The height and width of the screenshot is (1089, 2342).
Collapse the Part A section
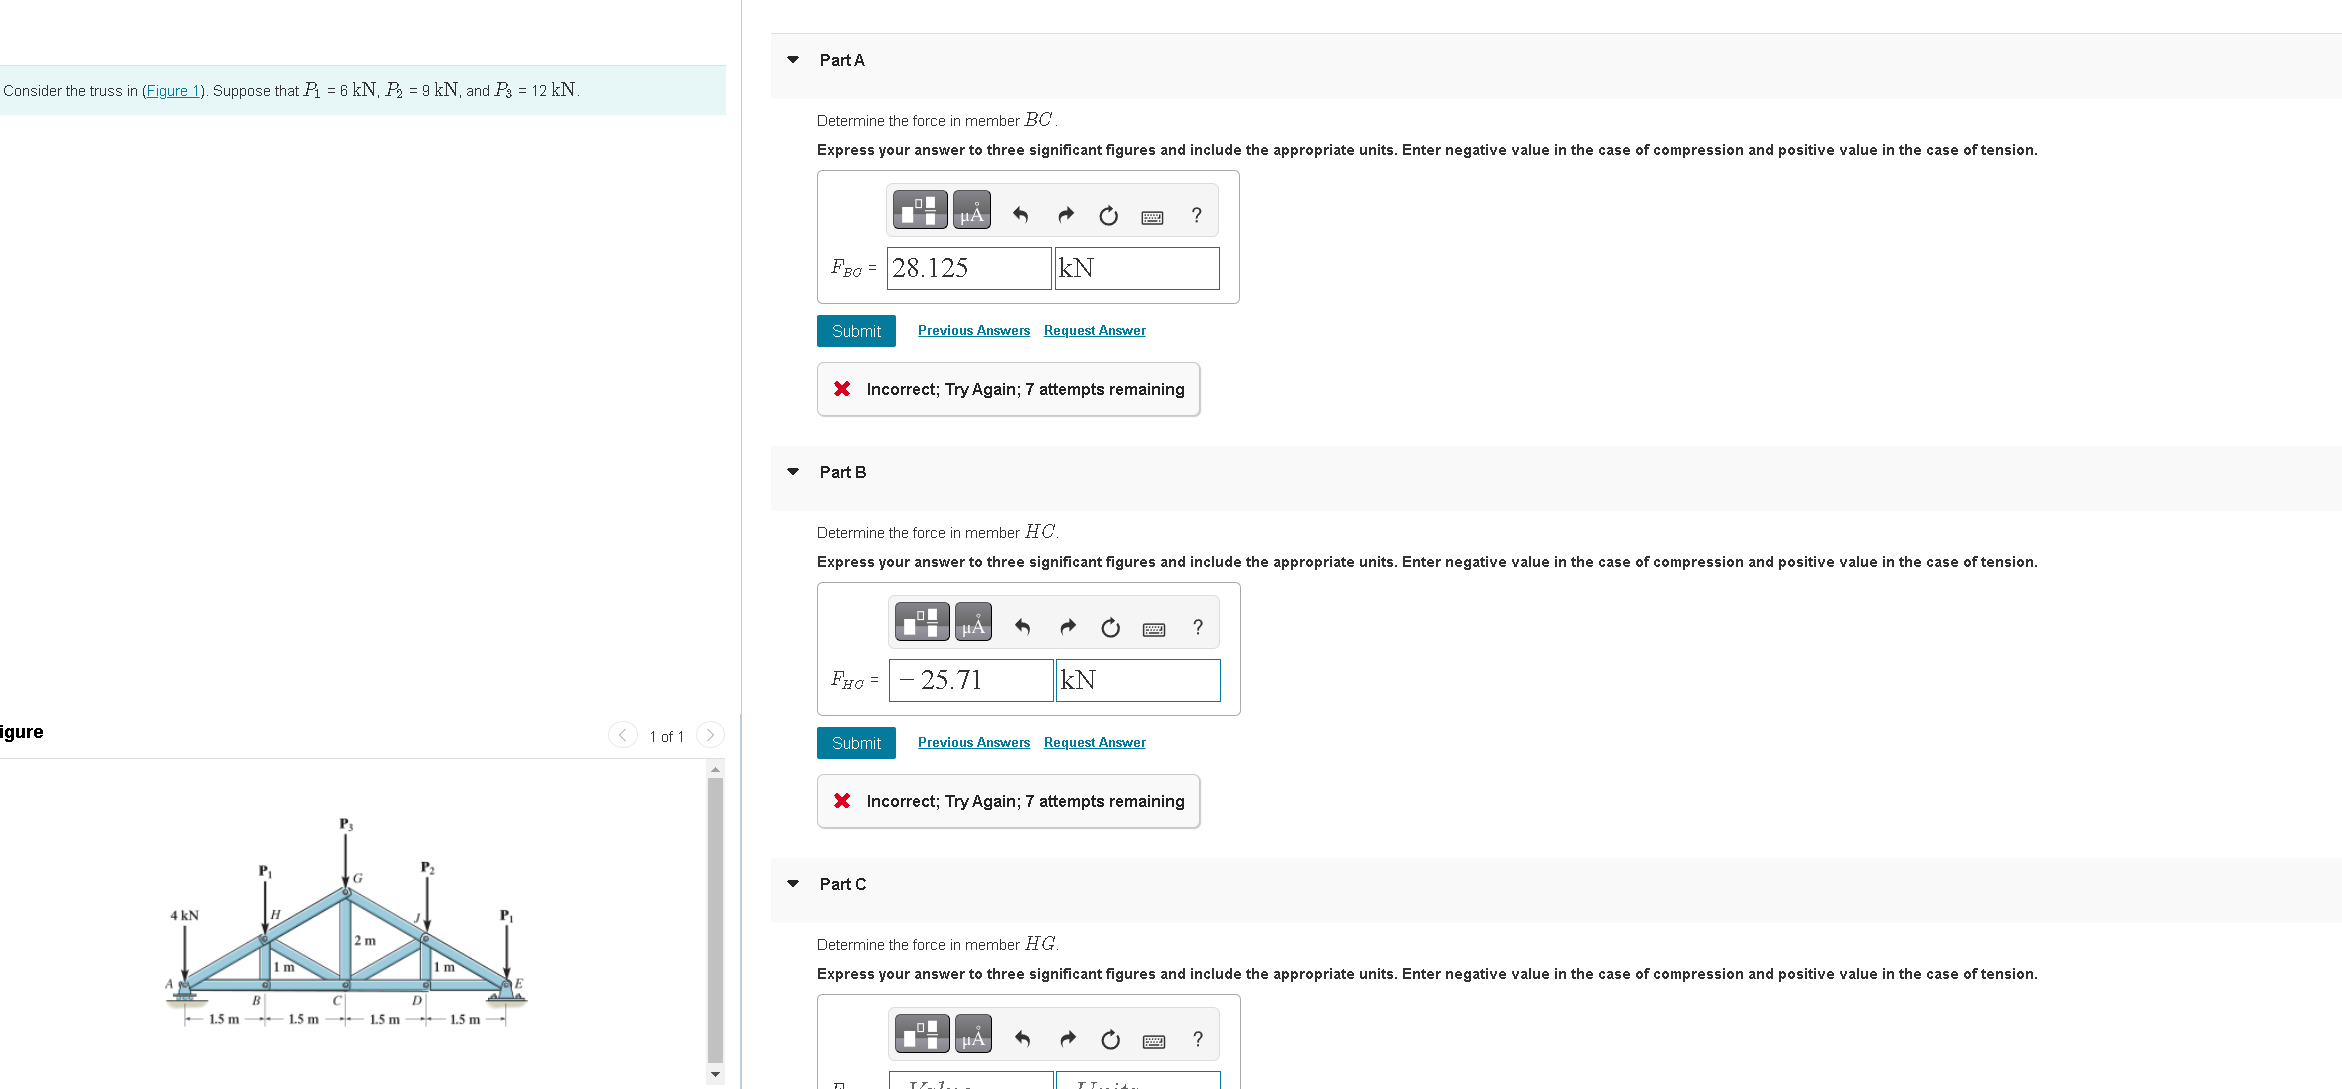pos(793,60)
